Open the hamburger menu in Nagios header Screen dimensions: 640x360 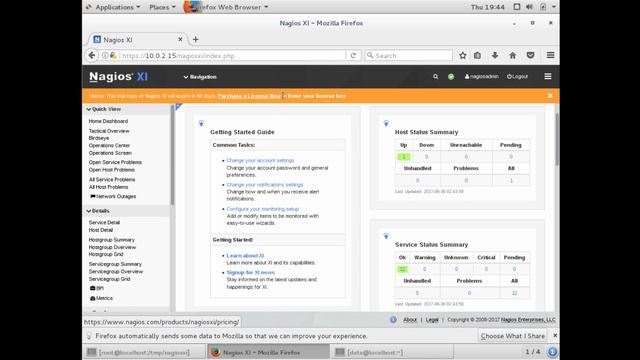tap(548, 76)
